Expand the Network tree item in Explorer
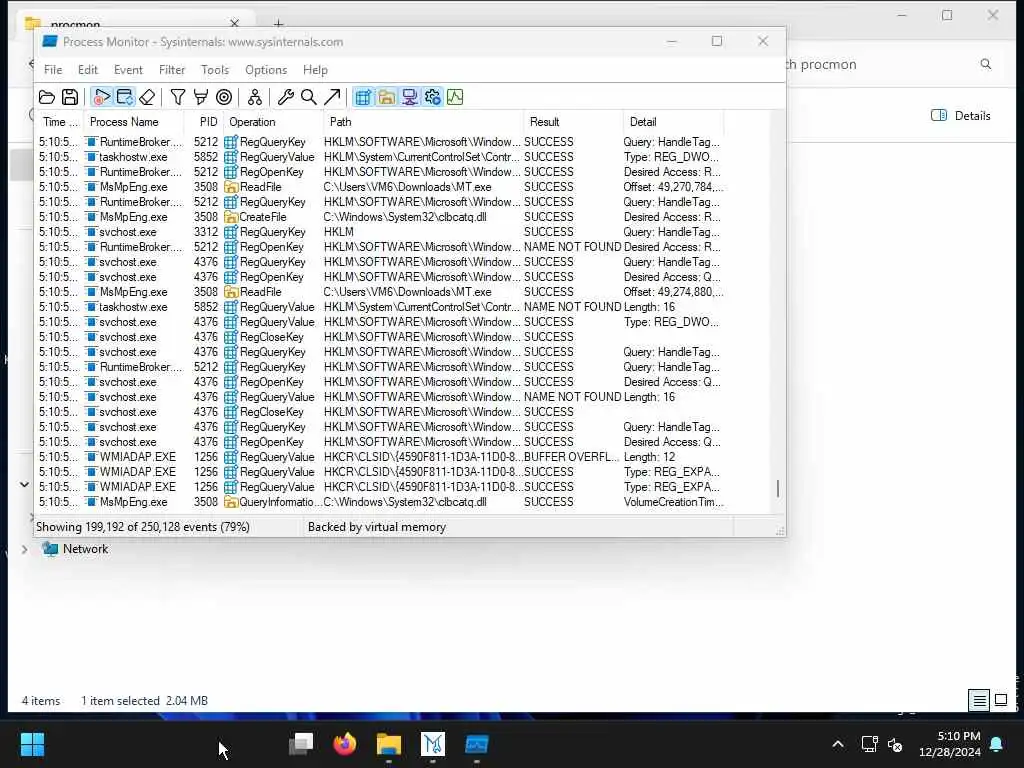Screen dimensions: 1024x768 tap(24, 549)
